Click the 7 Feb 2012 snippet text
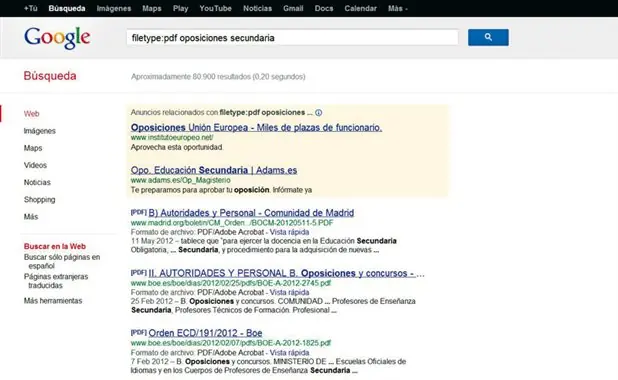Viewport: 618px width, 380px height. pos(268,366)
